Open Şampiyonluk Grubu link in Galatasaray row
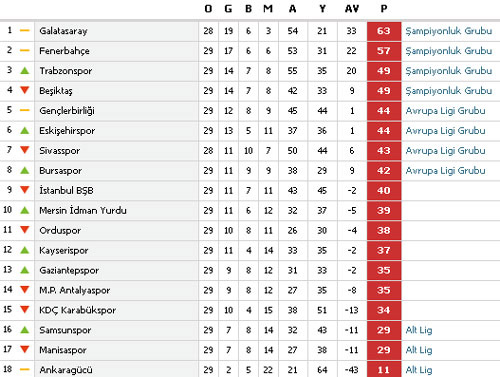 pos(449,31)
